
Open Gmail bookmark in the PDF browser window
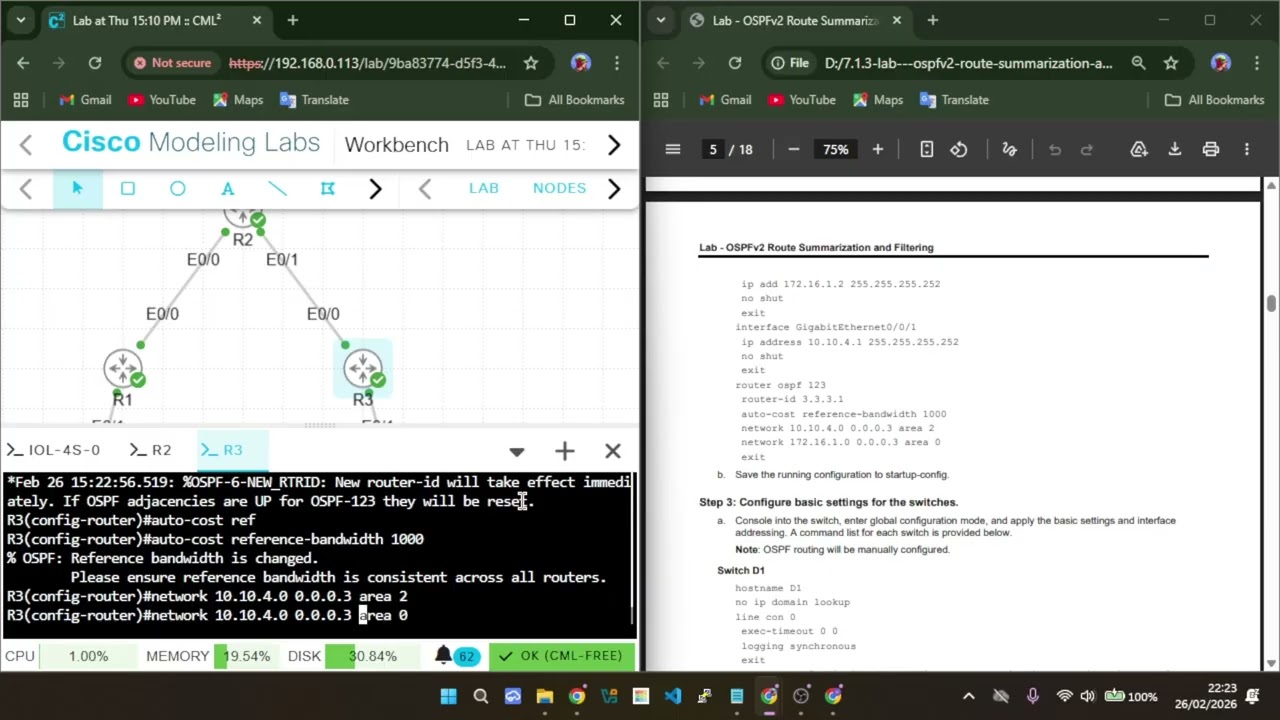click(x=725, y=100)
